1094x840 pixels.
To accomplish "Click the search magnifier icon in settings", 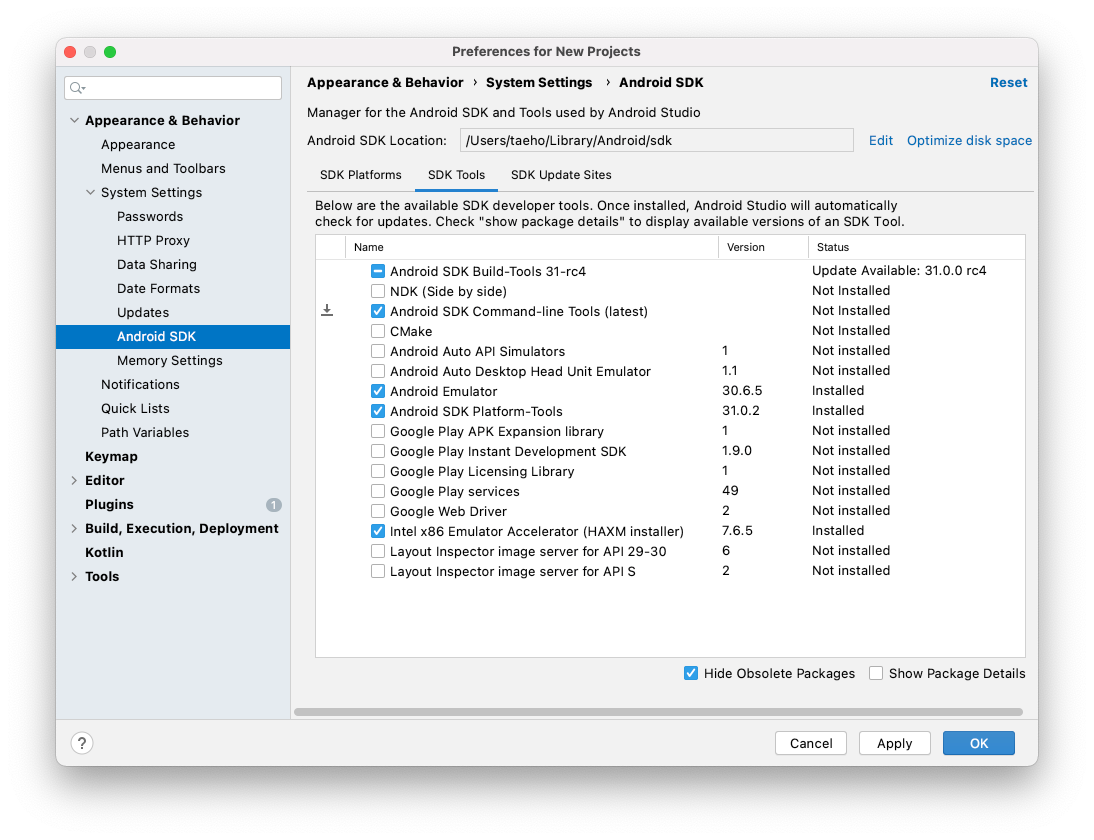I will [x=77, y=88].
